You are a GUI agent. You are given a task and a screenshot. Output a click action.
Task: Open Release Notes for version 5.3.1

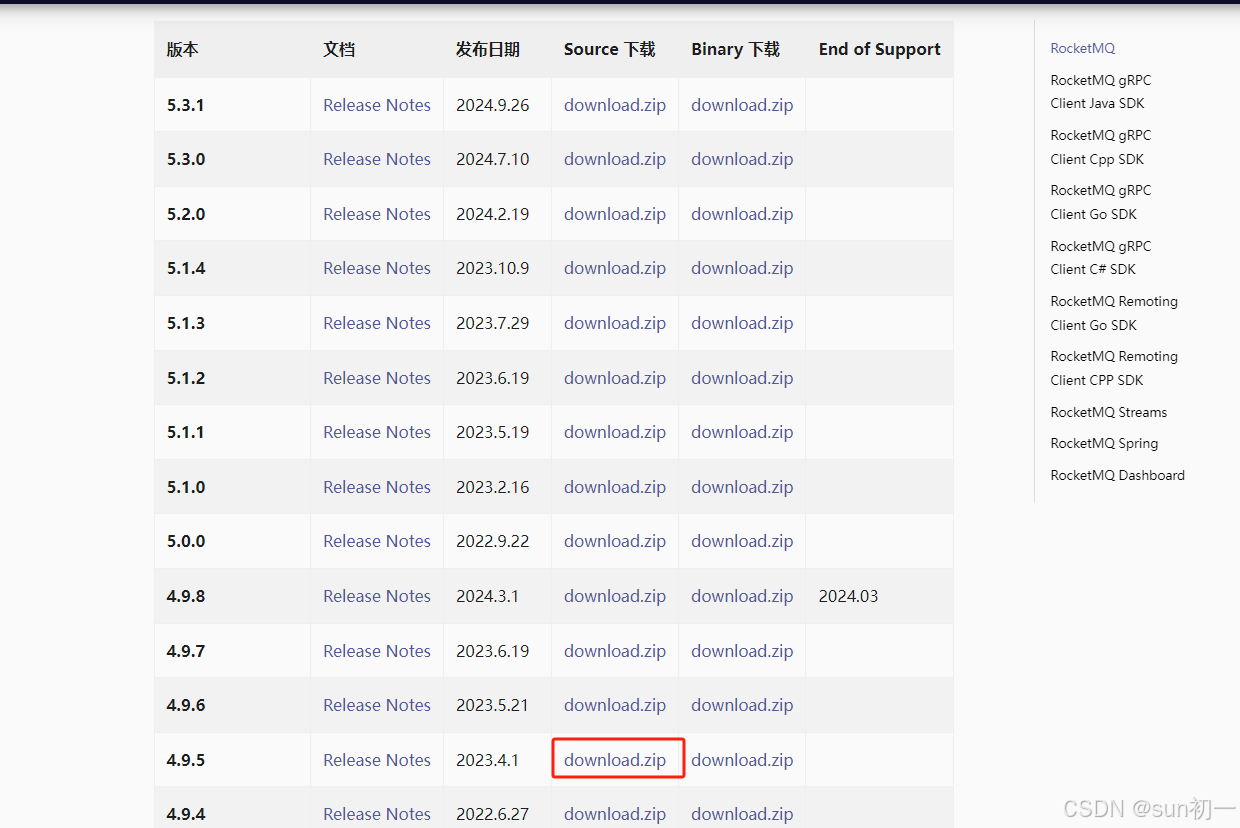point(376,104)
